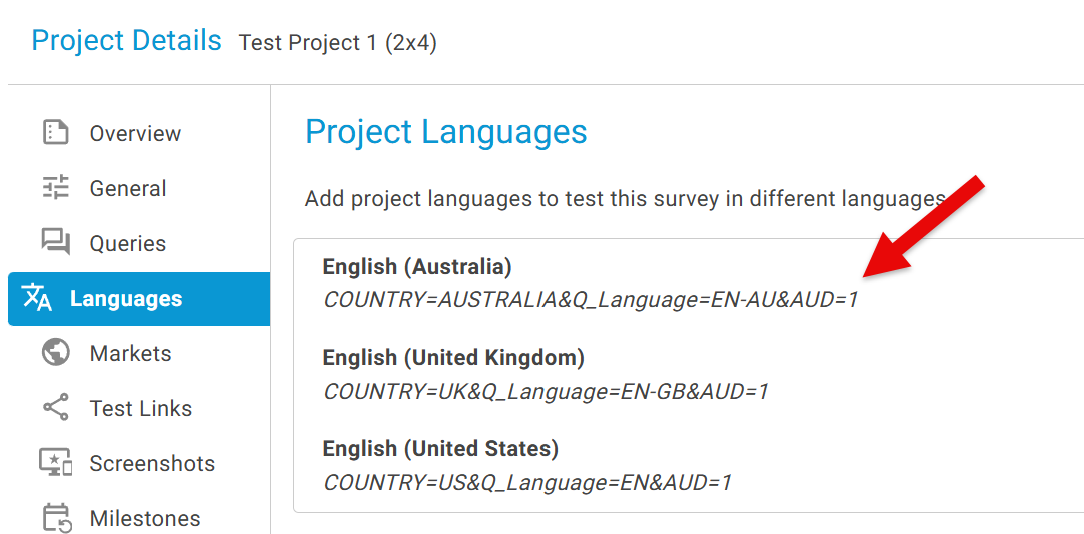Open the Overview text label in sidebar
This screenshot has height=534, width=1084.
135,133
